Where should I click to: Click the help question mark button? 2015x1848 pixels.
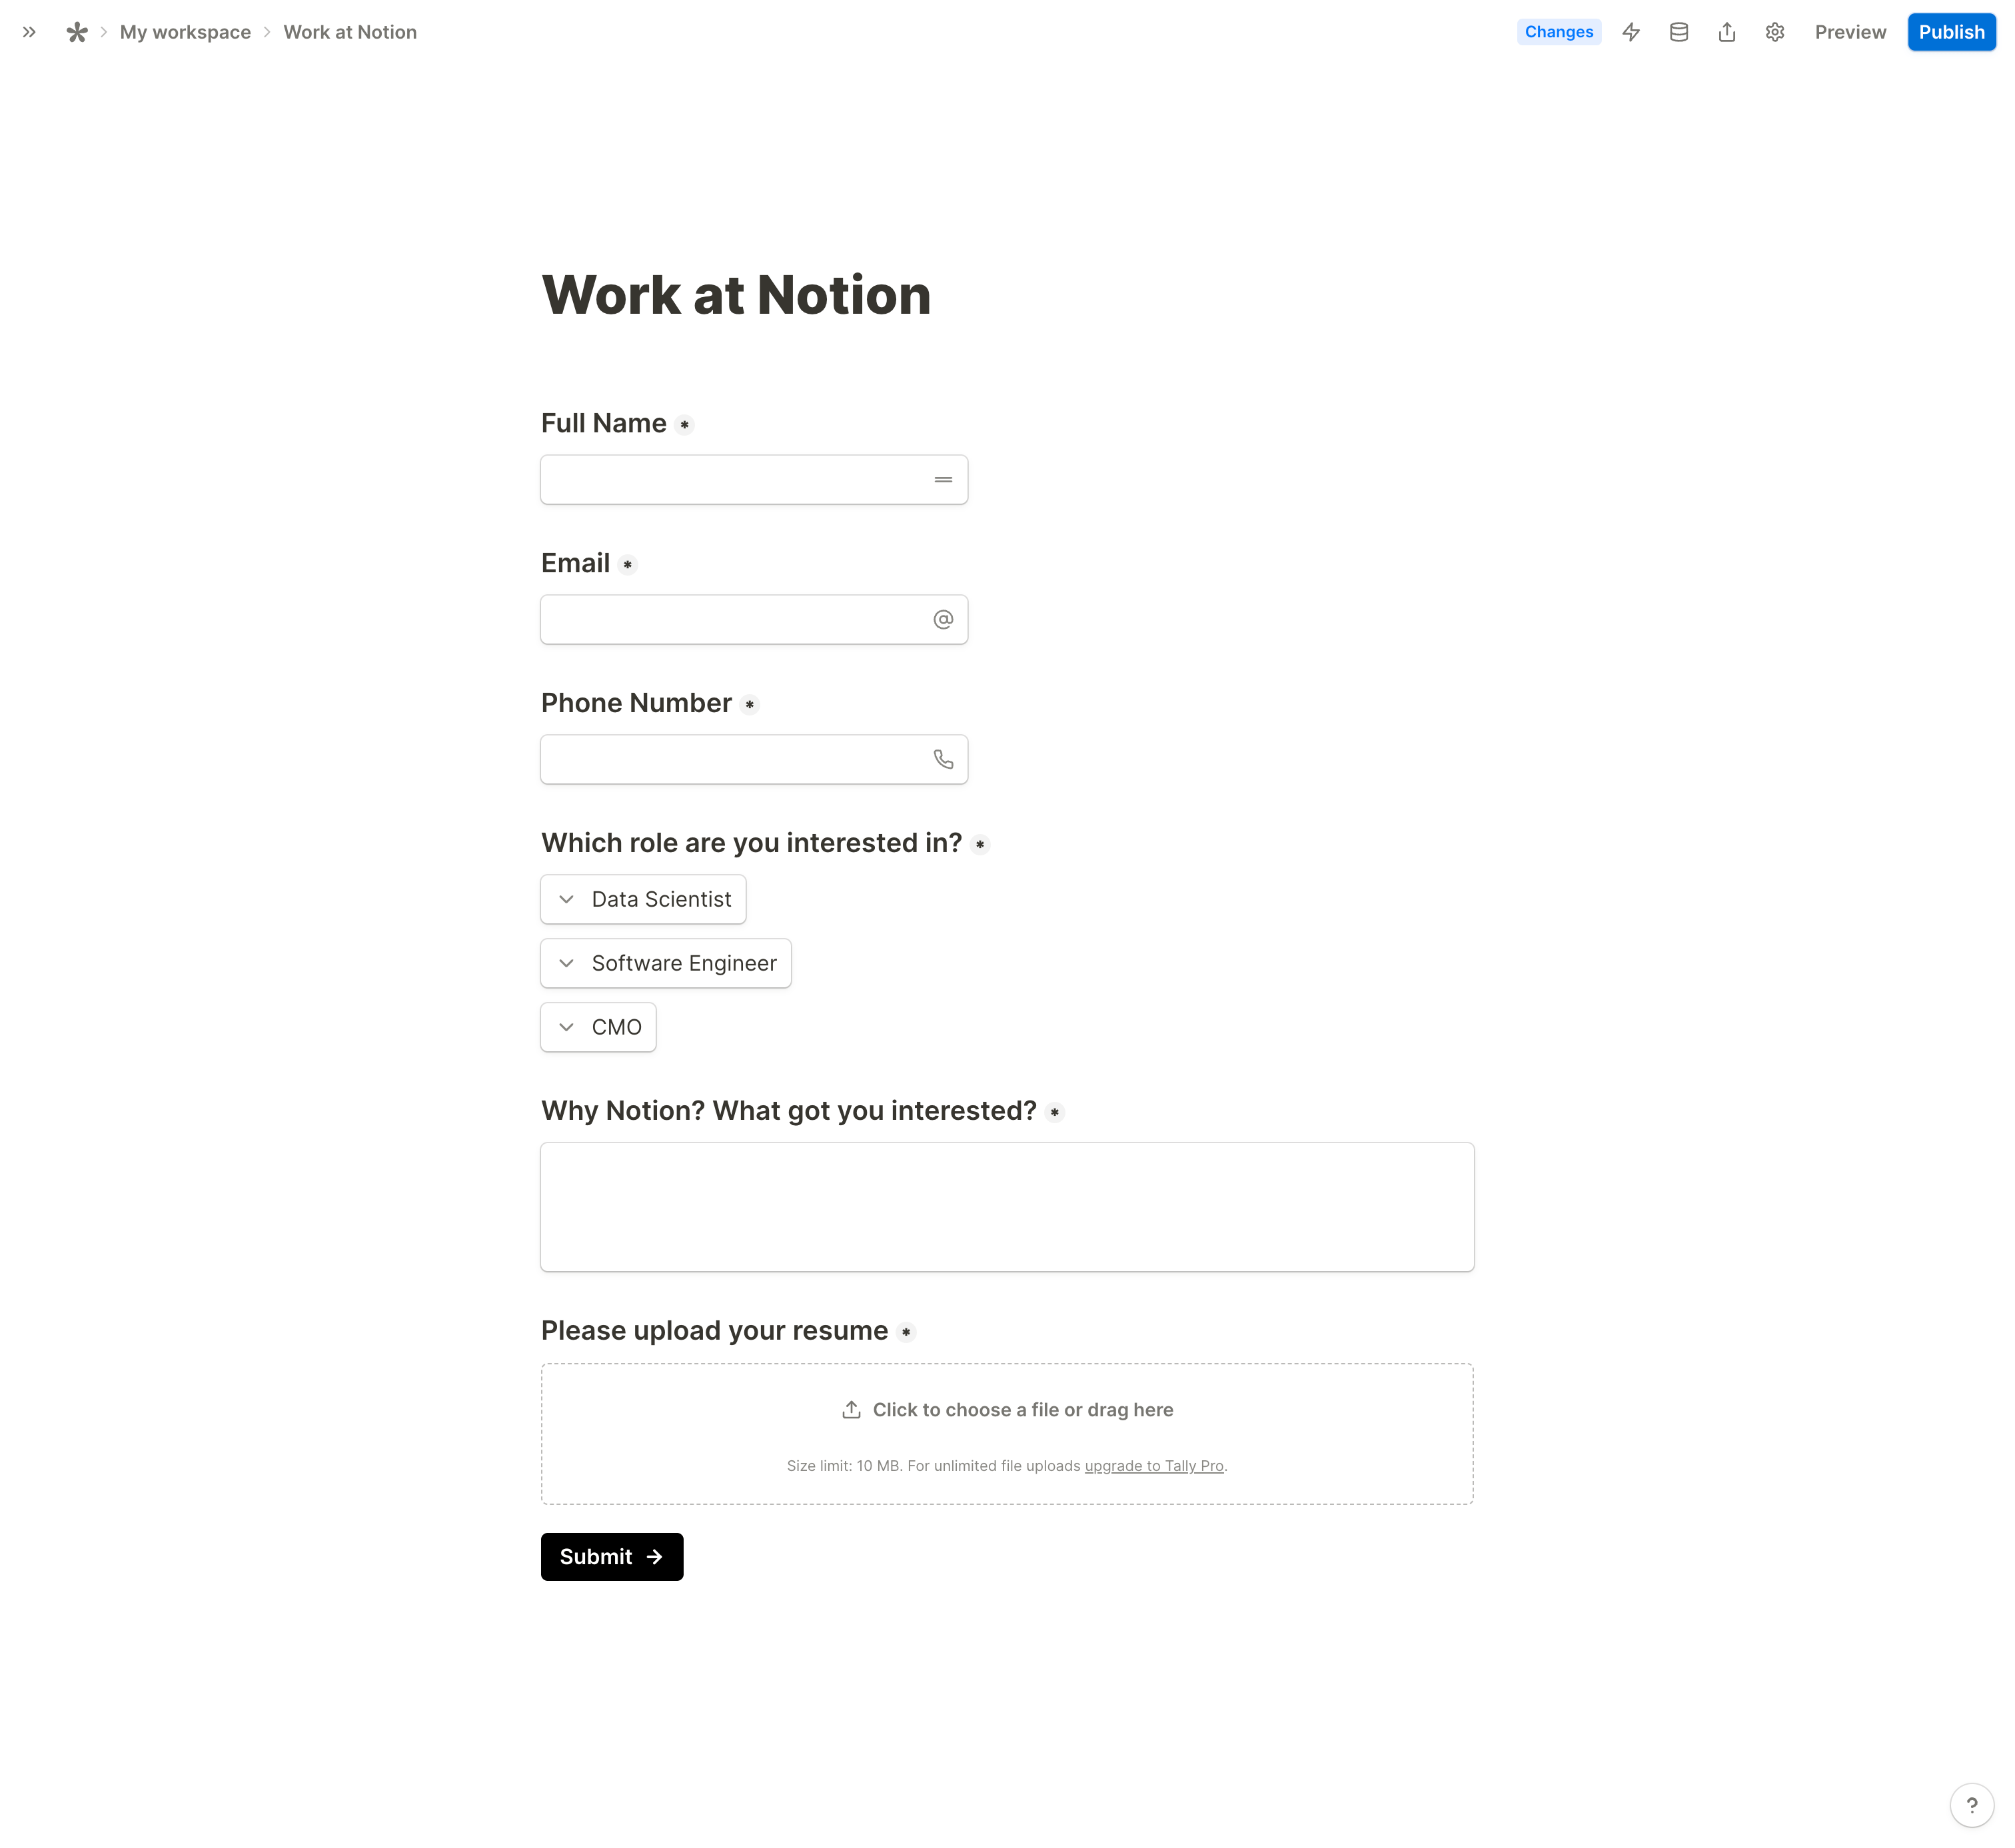coord(1971,1805)
